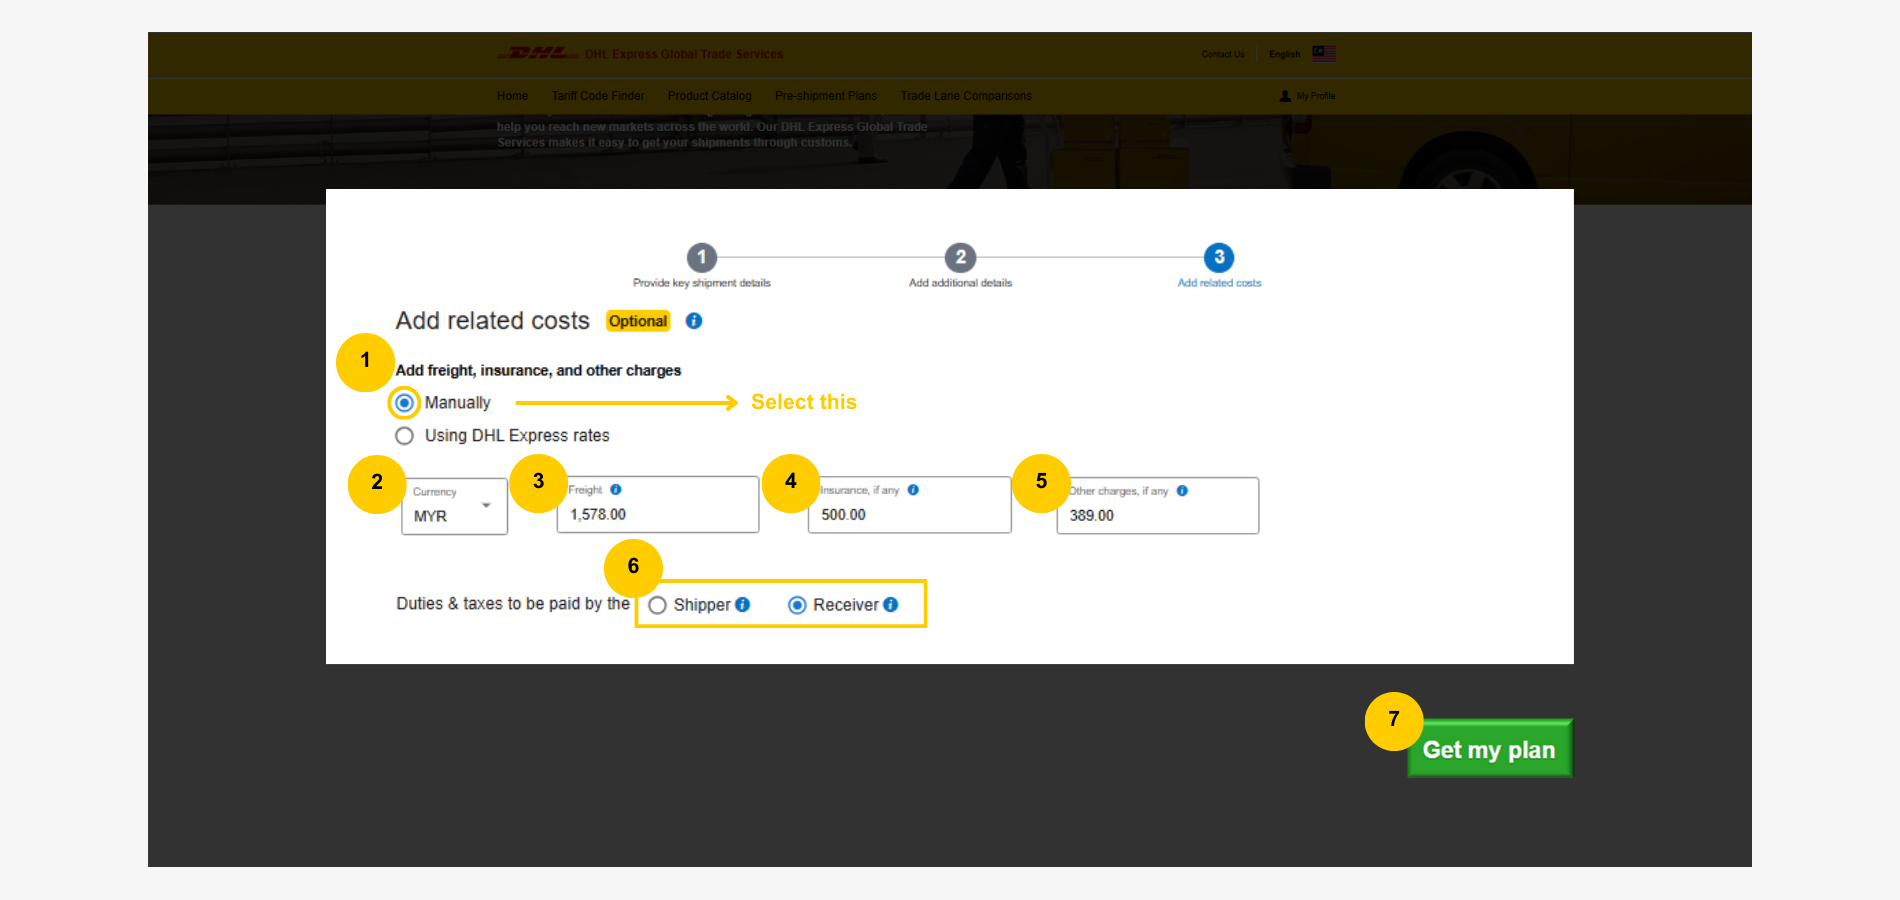Click the Get my plan button
Viewport: 1900px width, 900px height.
pyautogui.click(x=1489, y=749)
